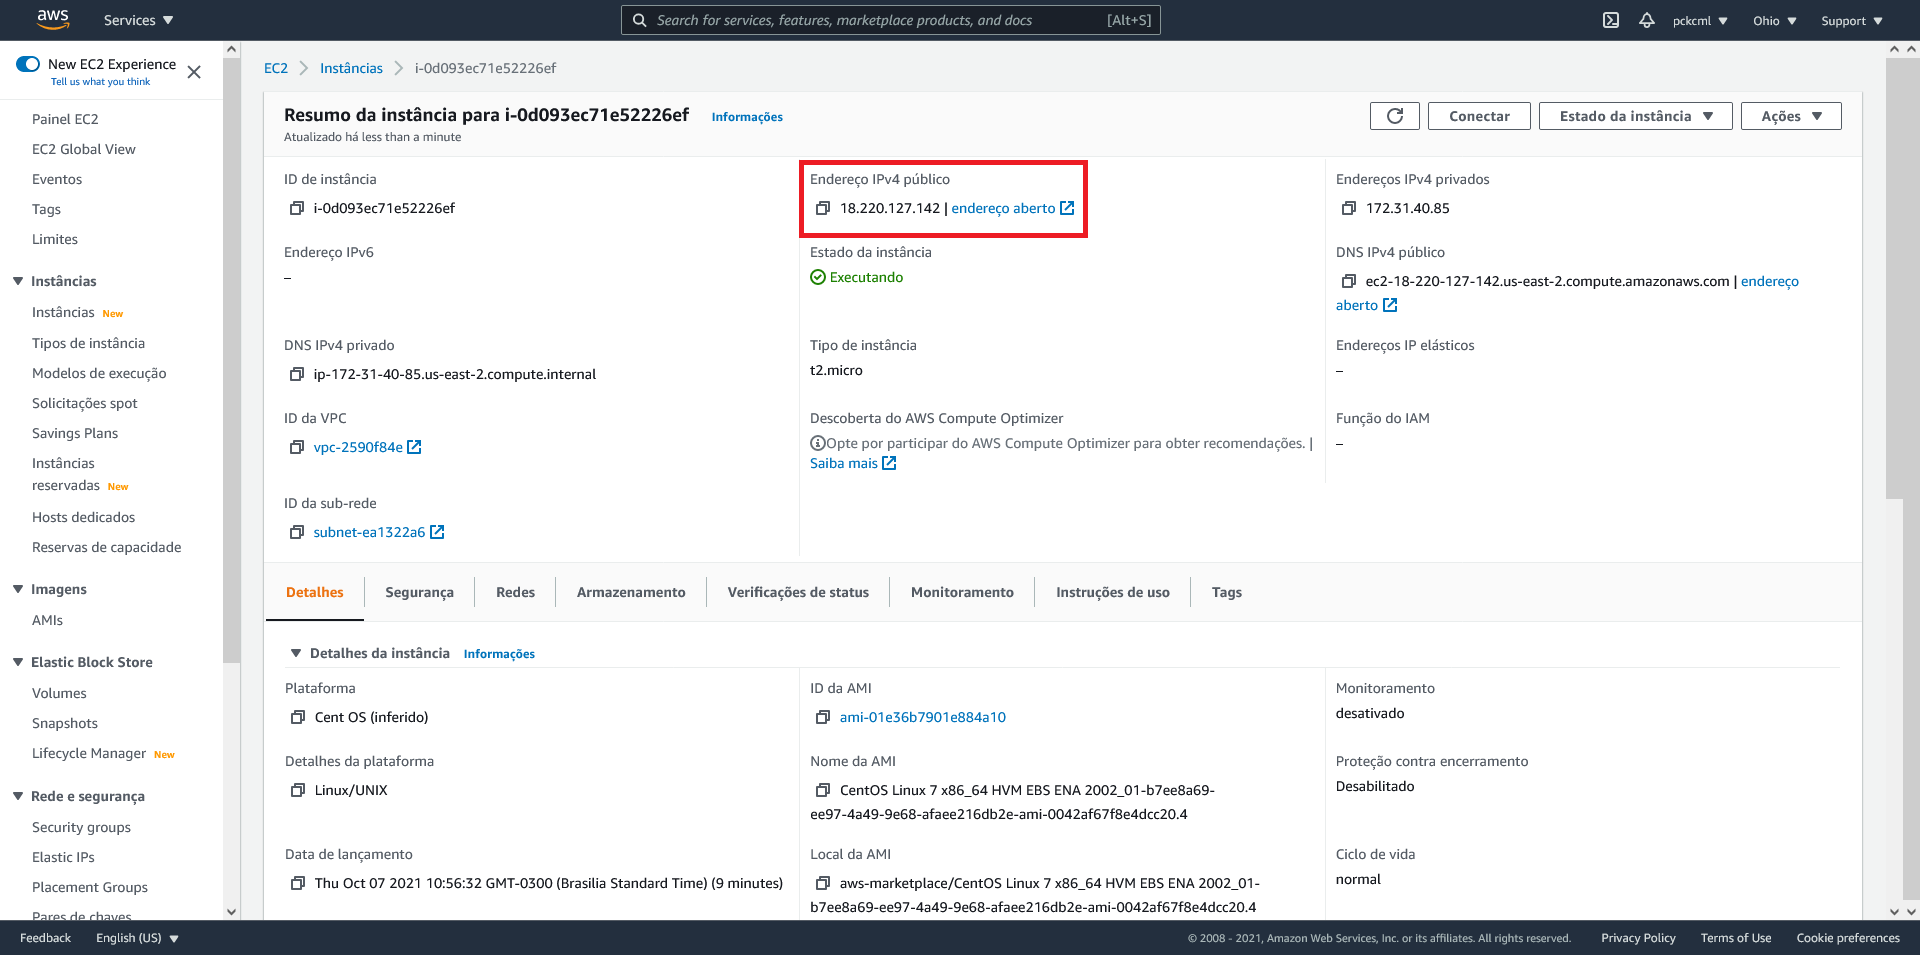Viewport: 1920px width, 955px height.
Task: Copy the public IPv4 address 18.220.127.142
Action: click(823, 208)
